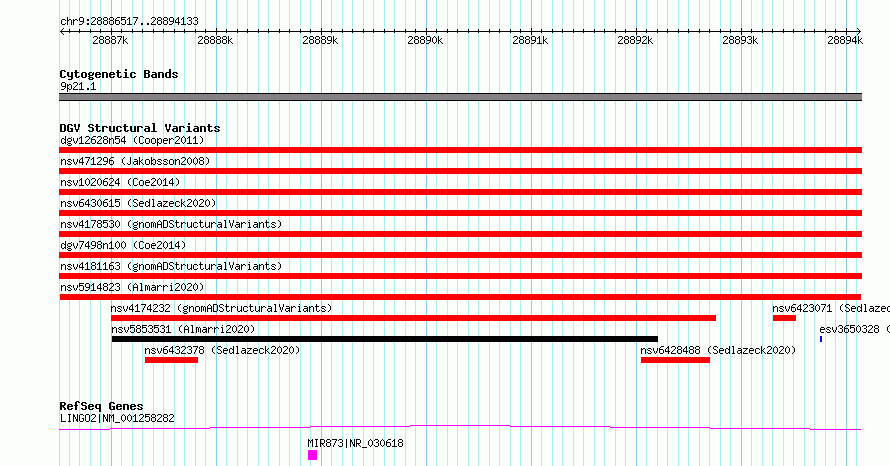Click the red bar for nsv4178530
890x466 pixels.
click(x=460, y=234)
